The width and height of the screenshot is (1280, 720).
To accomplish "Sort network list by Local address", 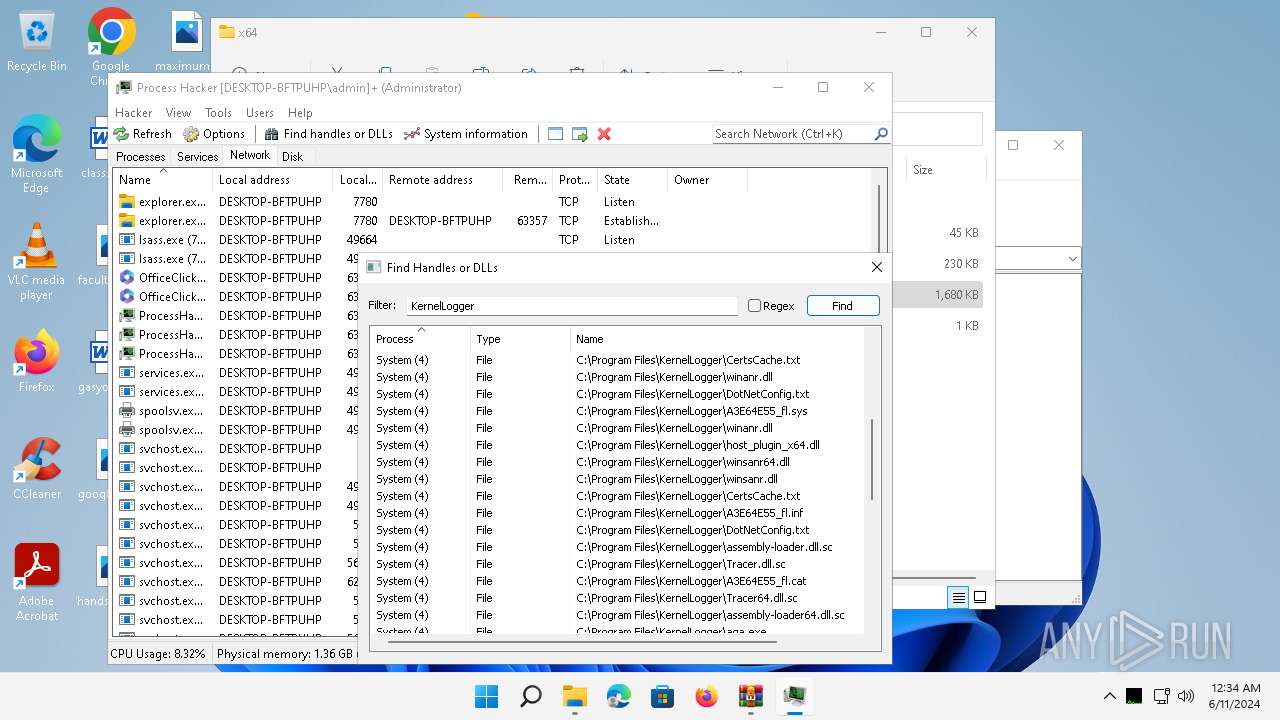I will coord(273,180).
